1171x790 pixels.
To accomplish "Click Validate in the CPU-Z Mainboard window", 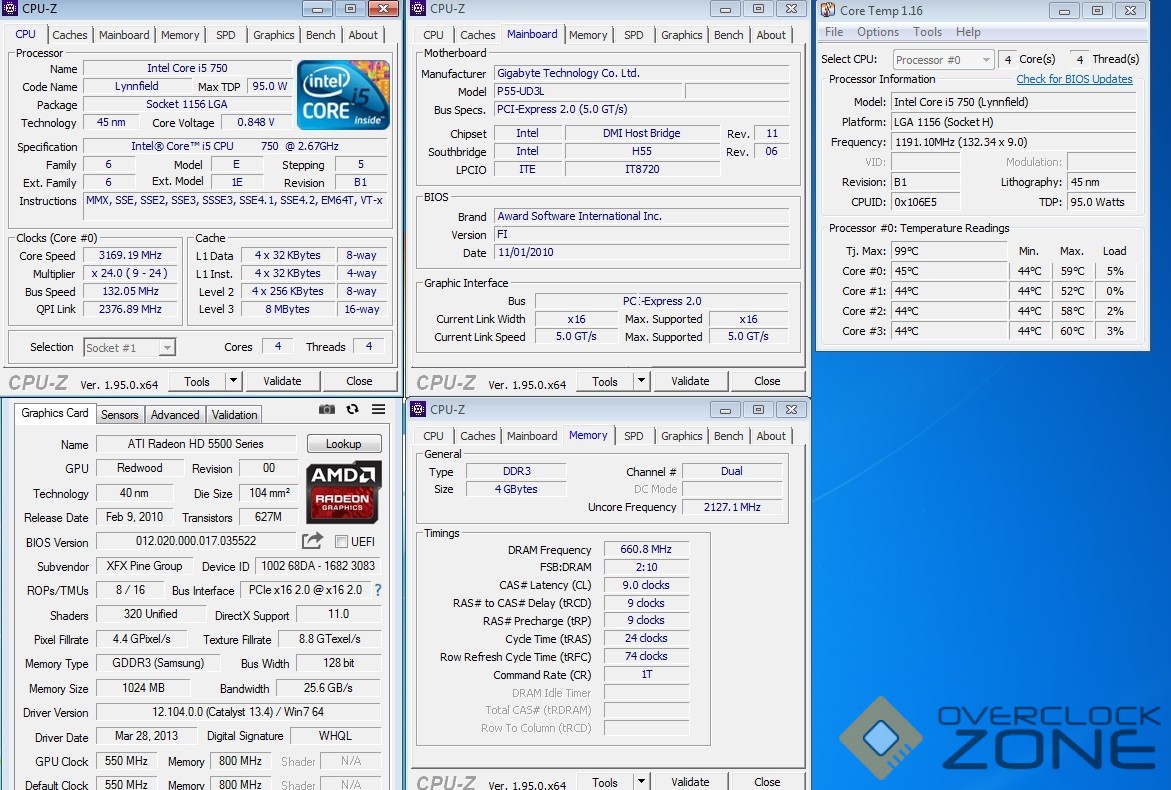I will point(690,381).
